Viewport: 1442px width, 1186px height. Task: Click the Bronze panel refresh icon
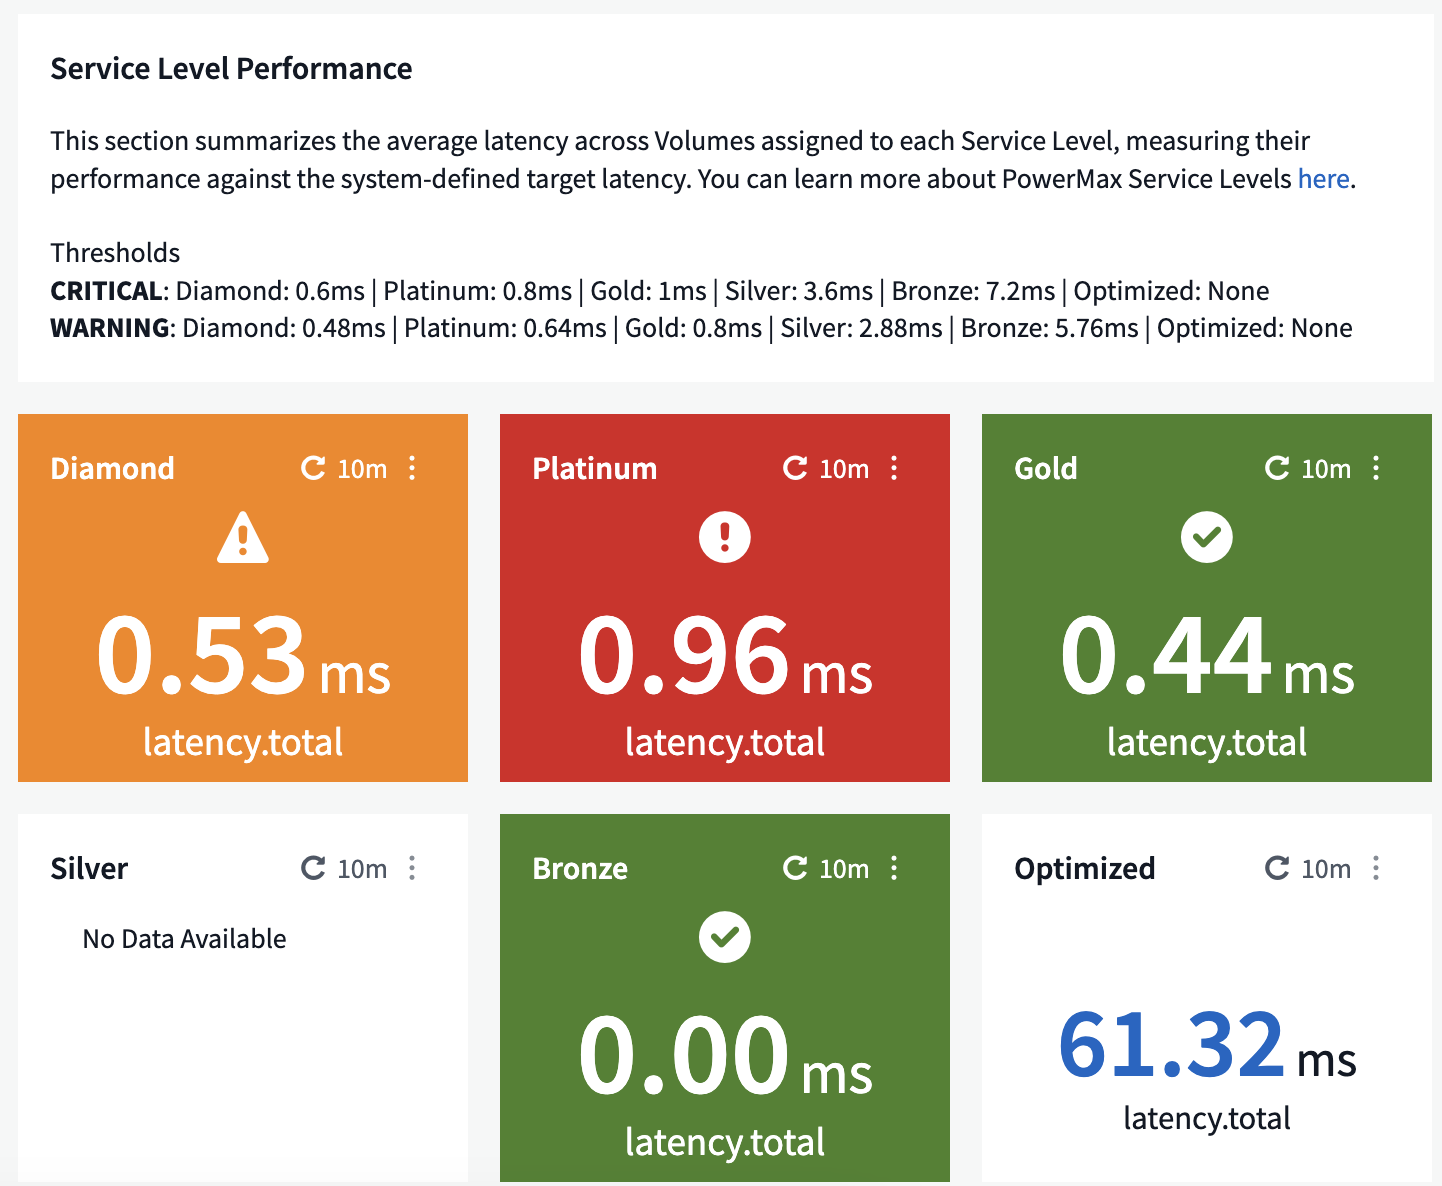pos(795,868)
